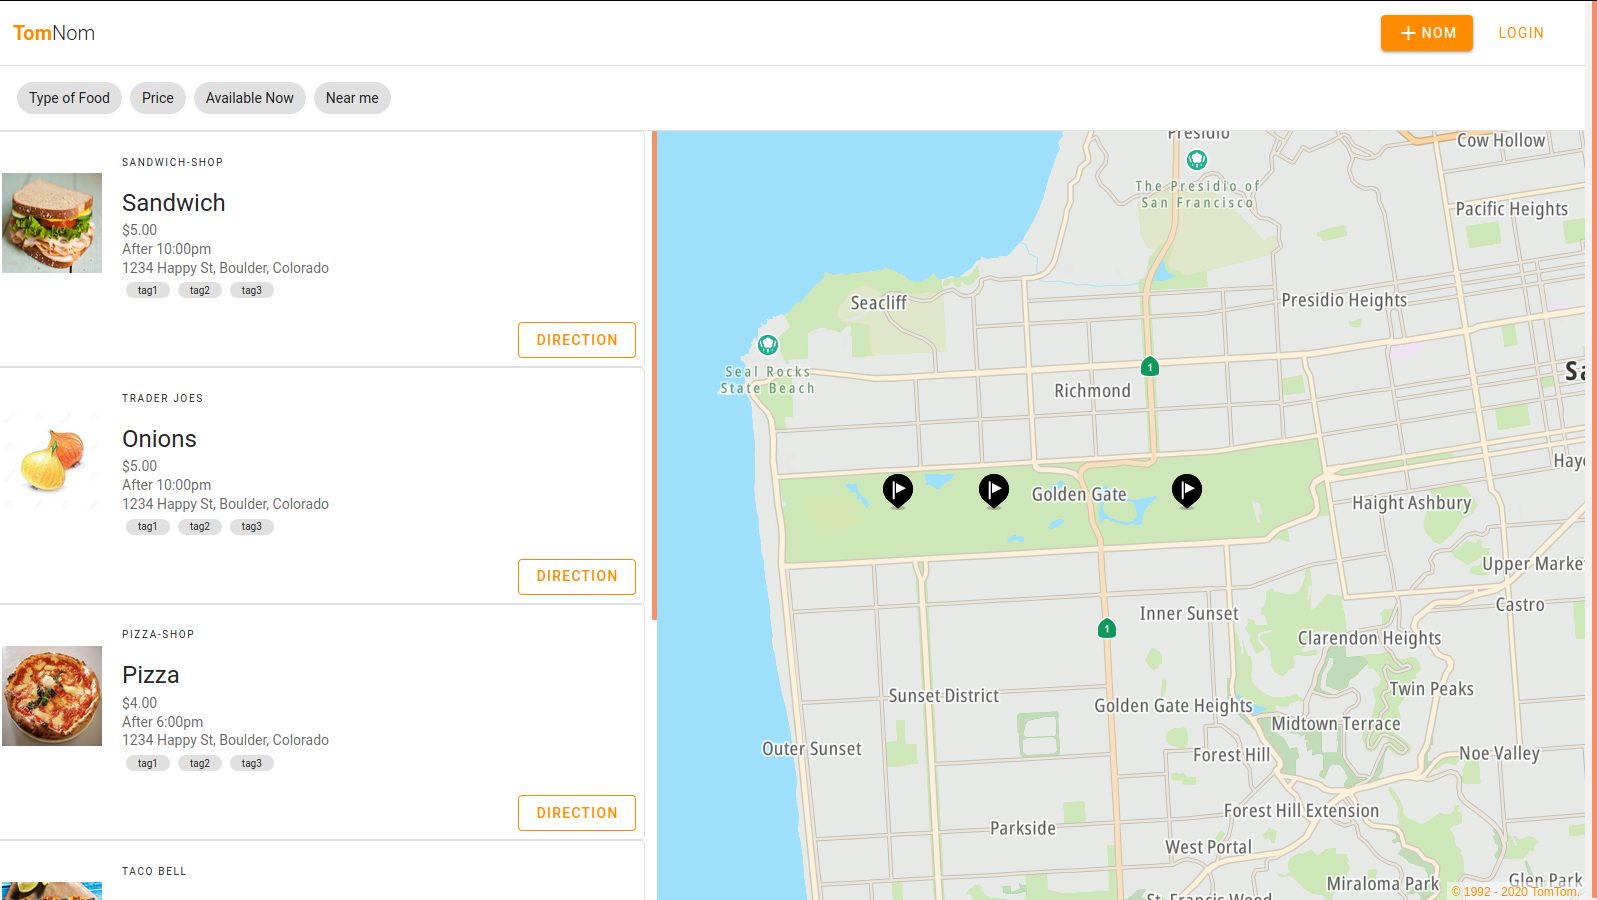This screenshot has width=1597, height=900.
Task: Click the Presidio Heights map label
Action: (1344, 300)
